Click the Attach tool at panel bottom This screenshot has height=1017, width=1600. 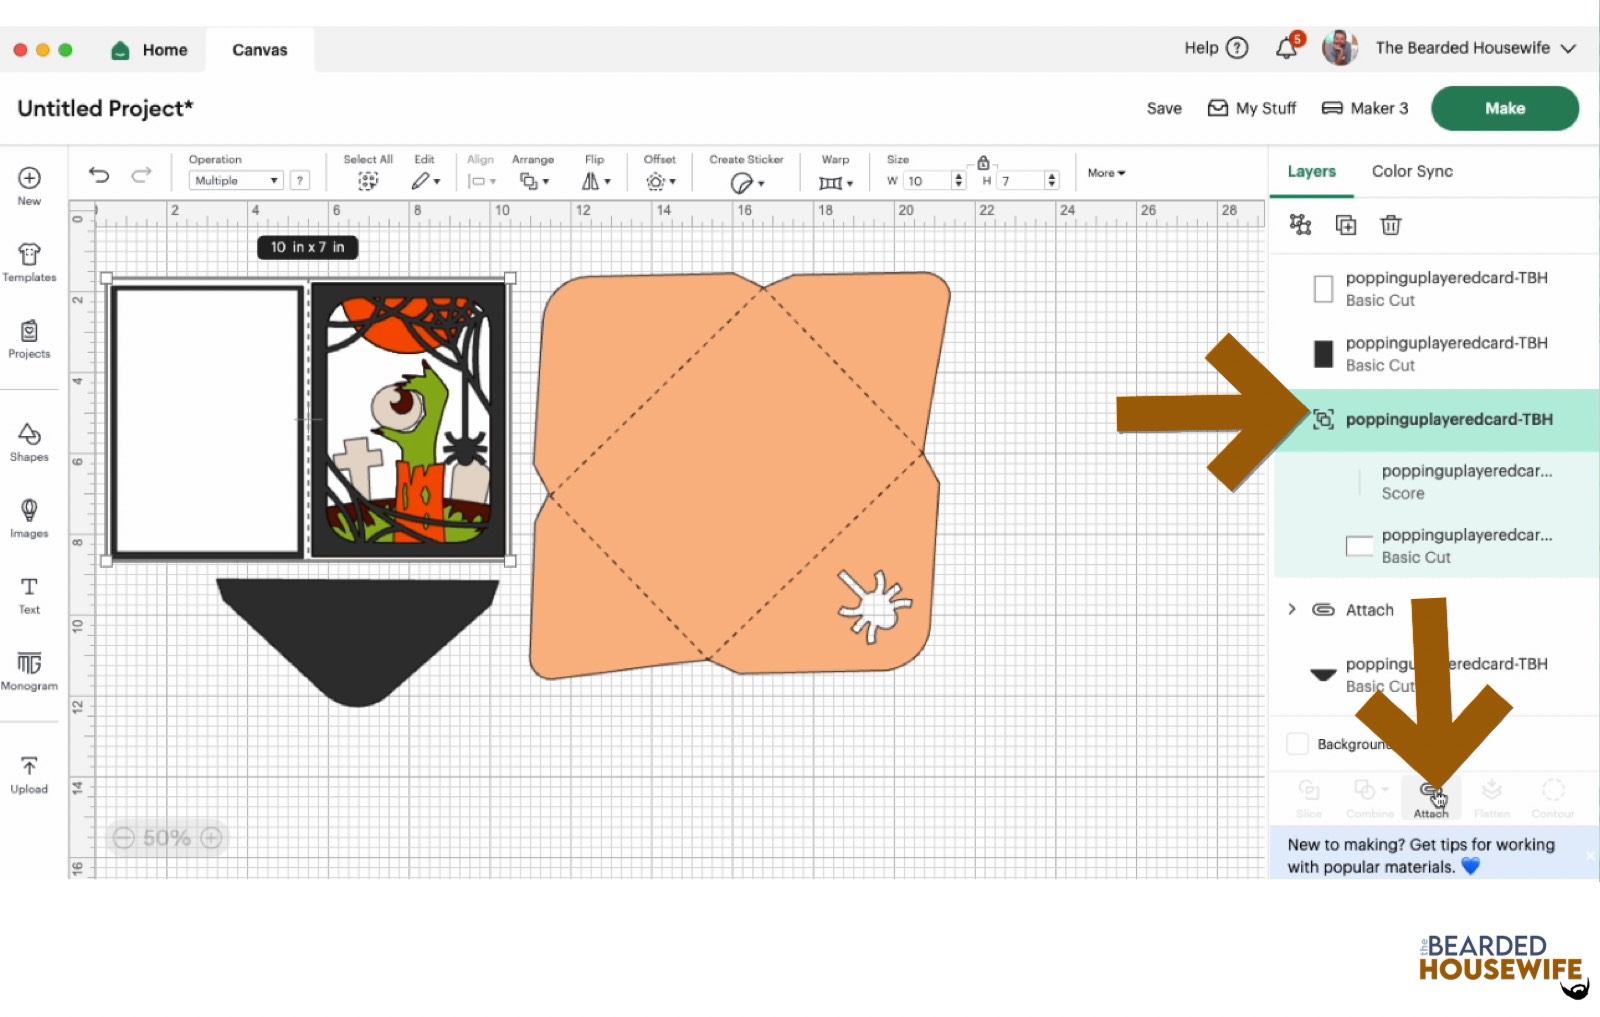click(1430, 798)
